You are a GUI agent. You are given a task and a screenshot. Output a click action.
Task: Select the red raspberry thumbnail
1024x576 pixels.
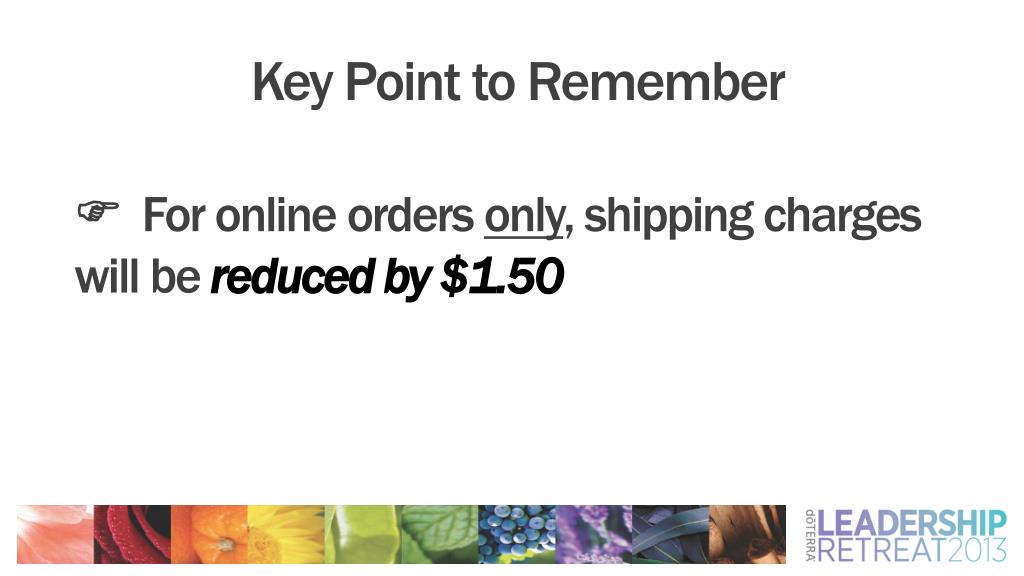[x=133, y=534]
